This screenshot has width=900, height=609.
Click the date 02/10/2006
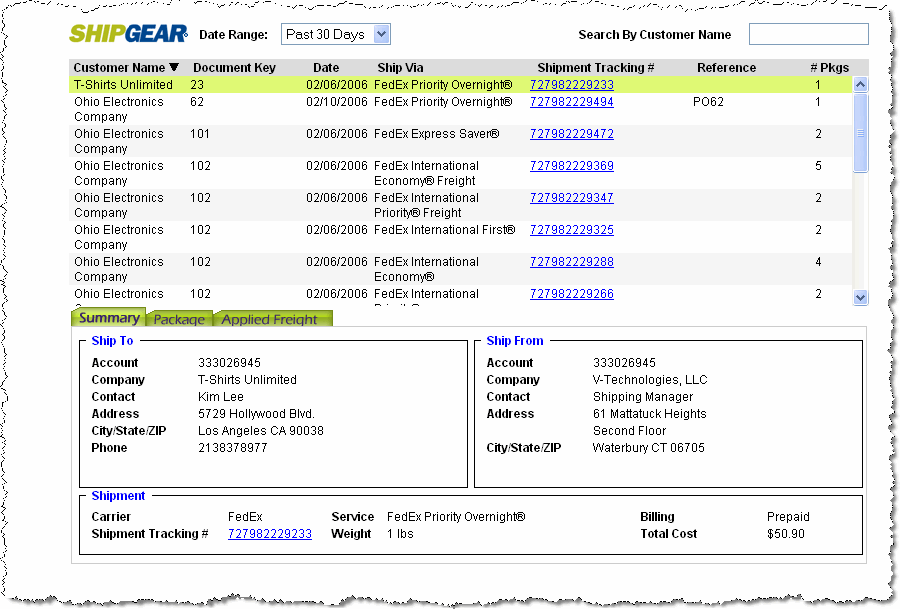pyautogui.click(x=336, y=102)
